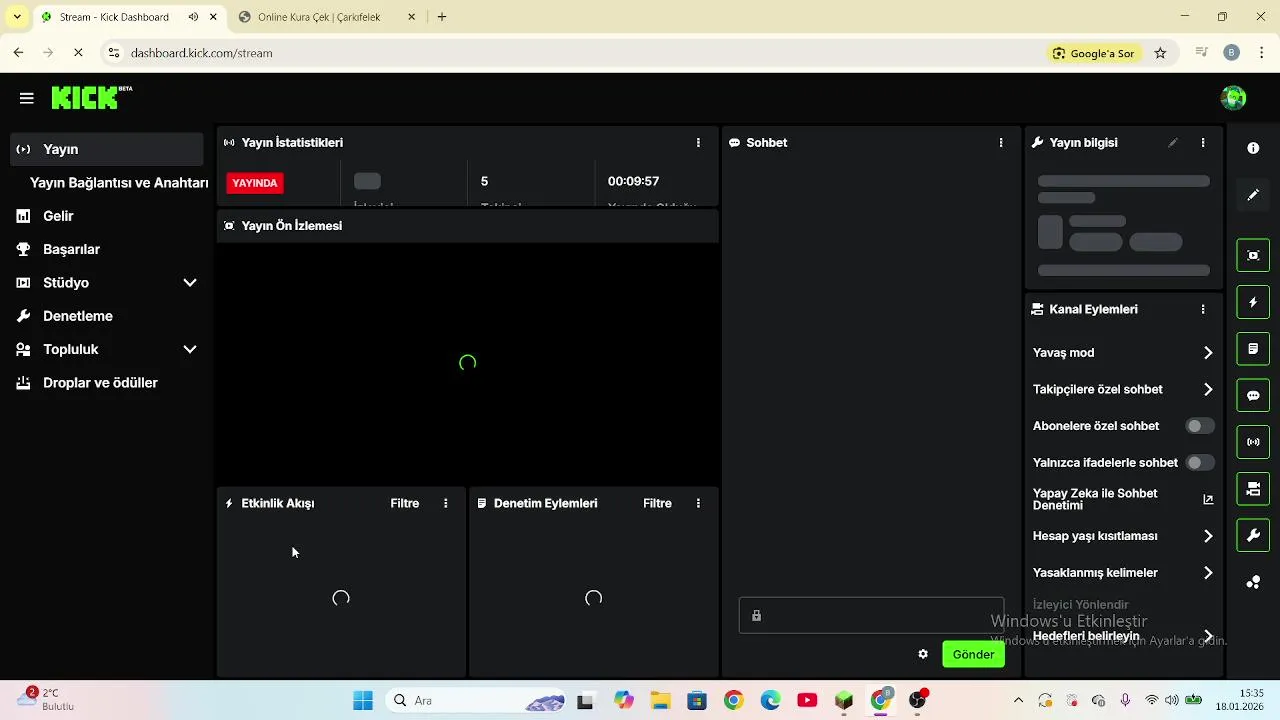Click the Google'a Sor button

[1094, 53]
